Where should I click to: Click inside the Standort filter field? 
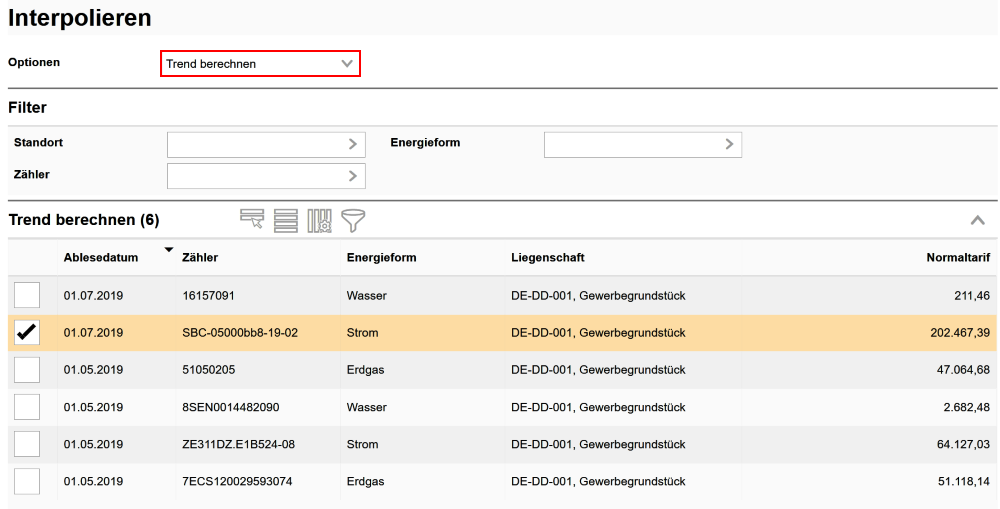tap(266, 145)
